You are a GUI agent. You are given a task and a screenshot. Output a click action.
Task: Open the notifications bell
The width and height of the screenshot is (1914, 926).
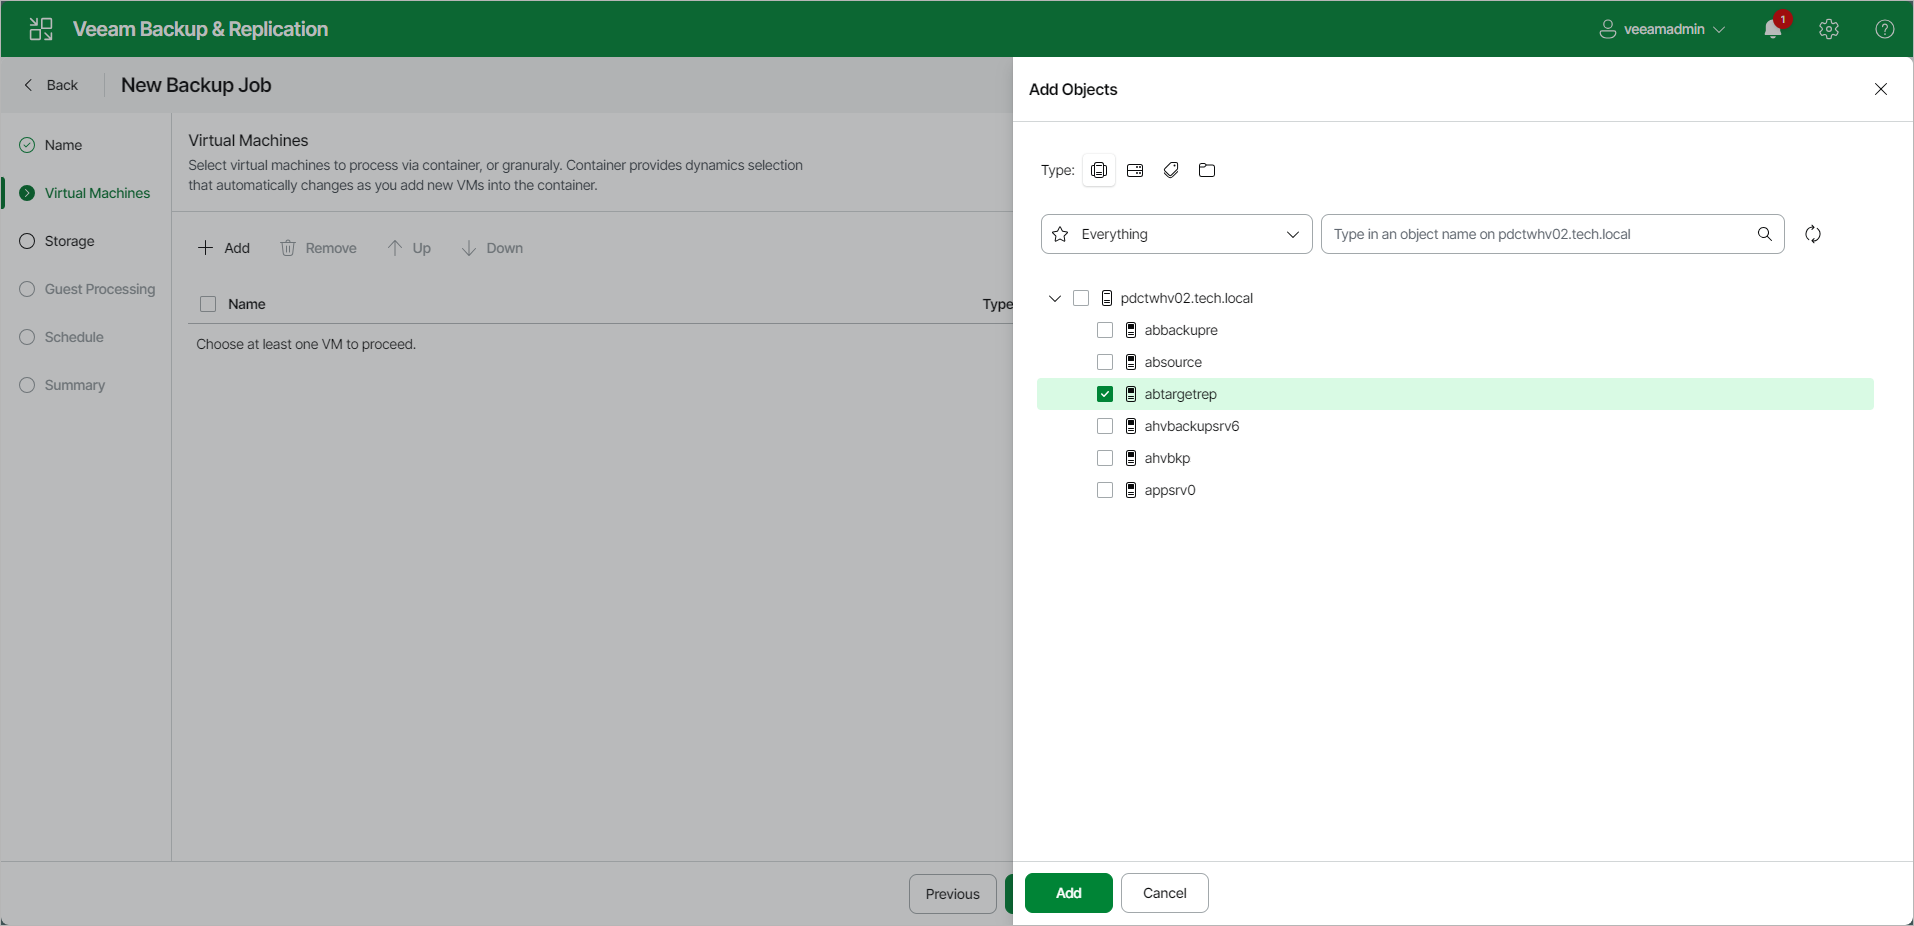pyautogui.click(x=1773, y=29)
